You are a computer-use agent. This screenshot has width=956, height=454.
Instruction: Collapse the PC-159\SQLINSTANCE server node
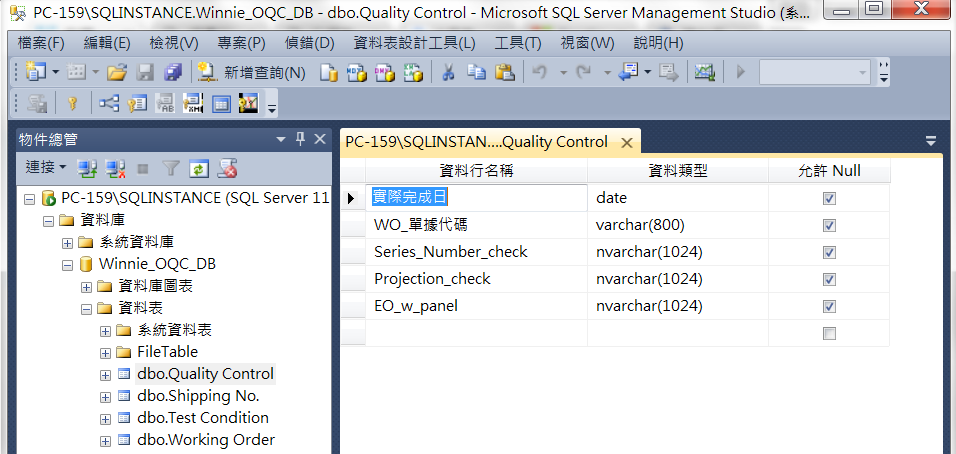point(29,199)
